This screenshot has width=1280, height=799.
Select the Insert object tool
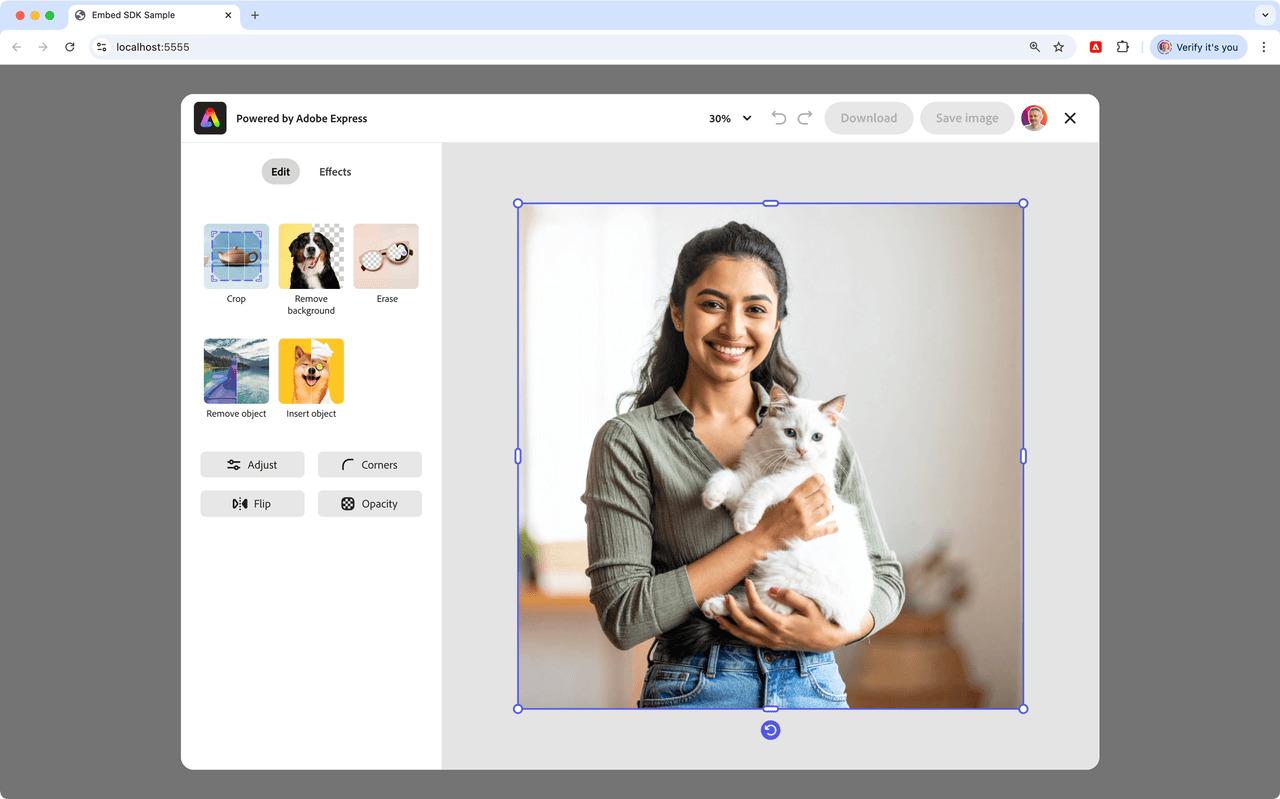click(311, 371)
